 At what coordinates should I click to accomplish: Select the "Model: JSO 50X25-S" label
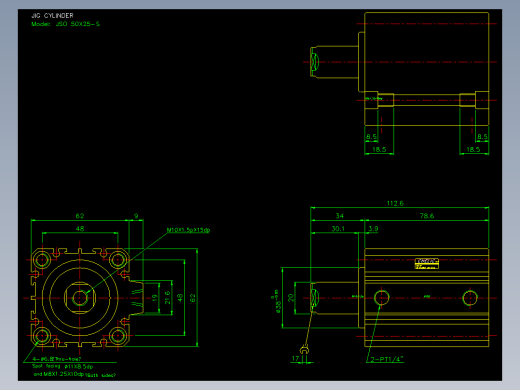(x=65, y=24)
